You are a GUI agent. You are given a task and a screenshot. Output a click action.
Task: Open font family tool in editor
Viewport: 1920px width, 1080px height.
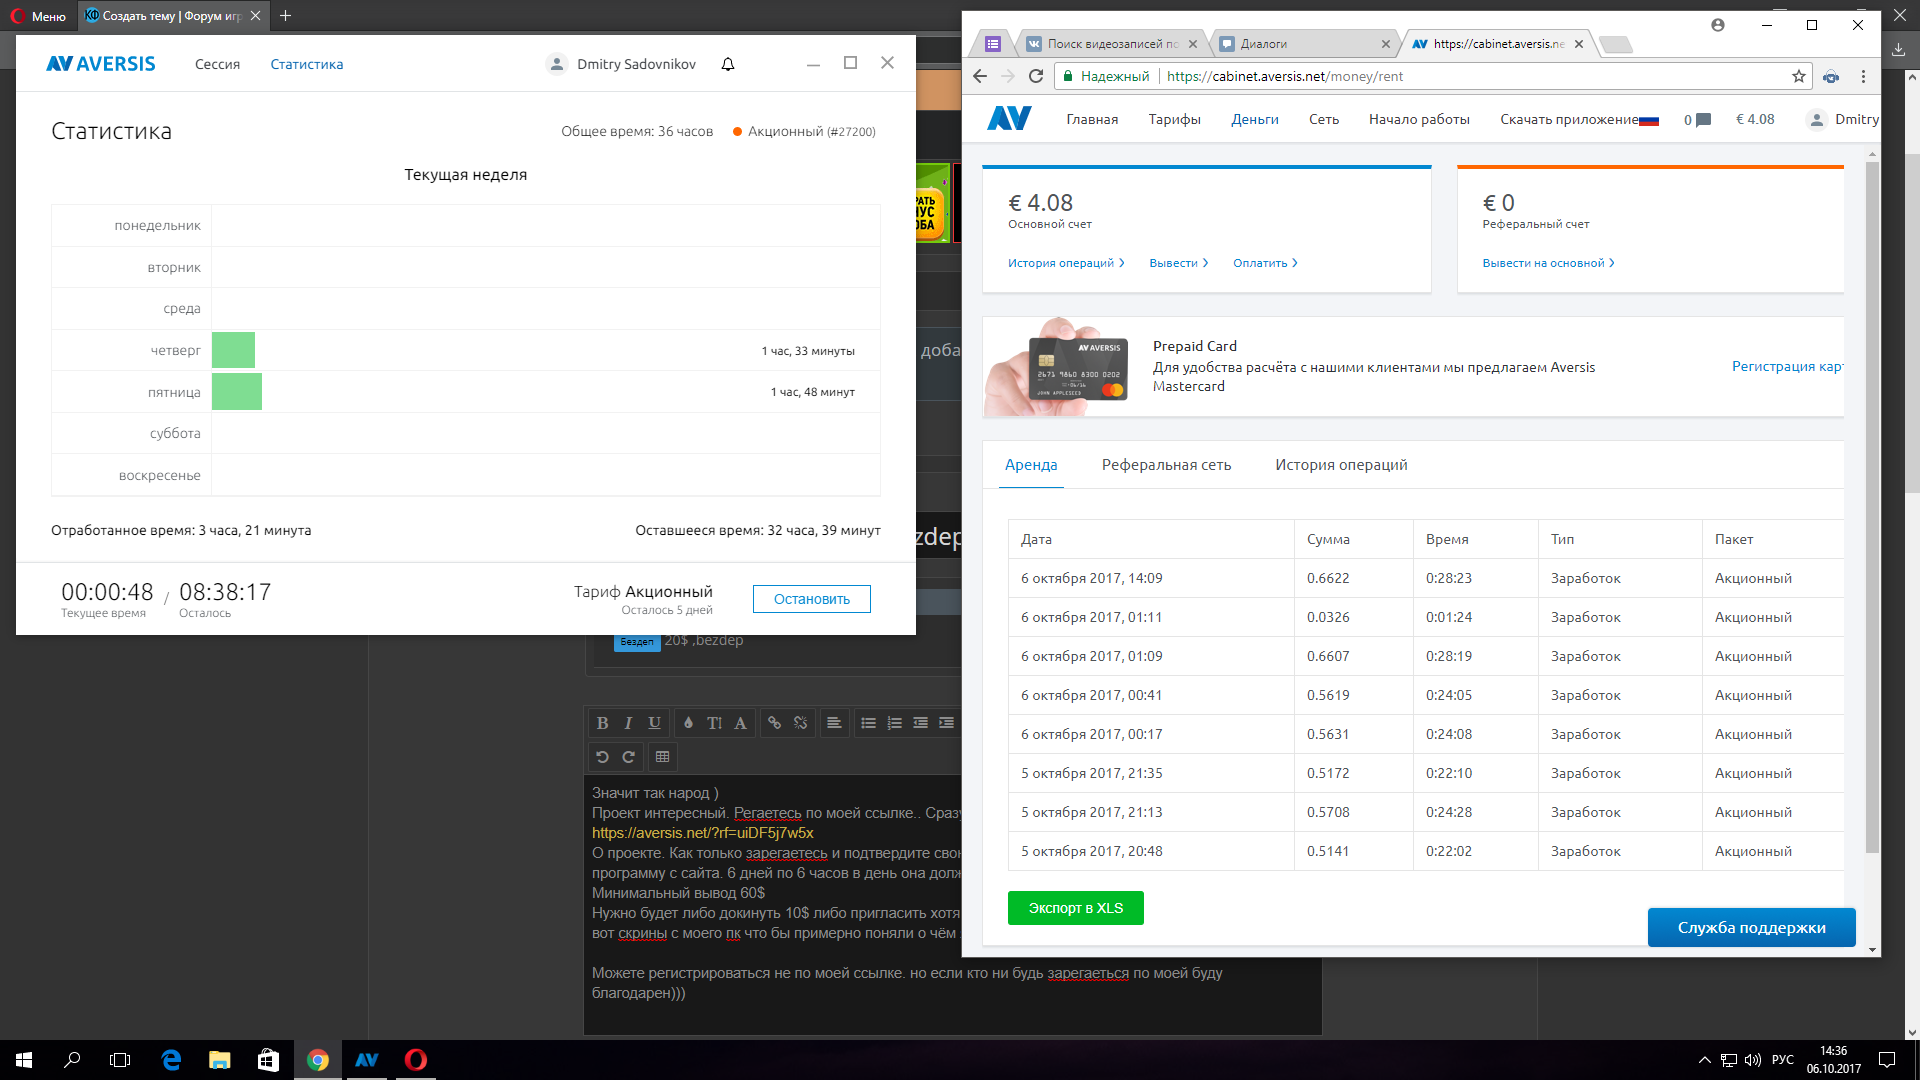pos(740,723)
